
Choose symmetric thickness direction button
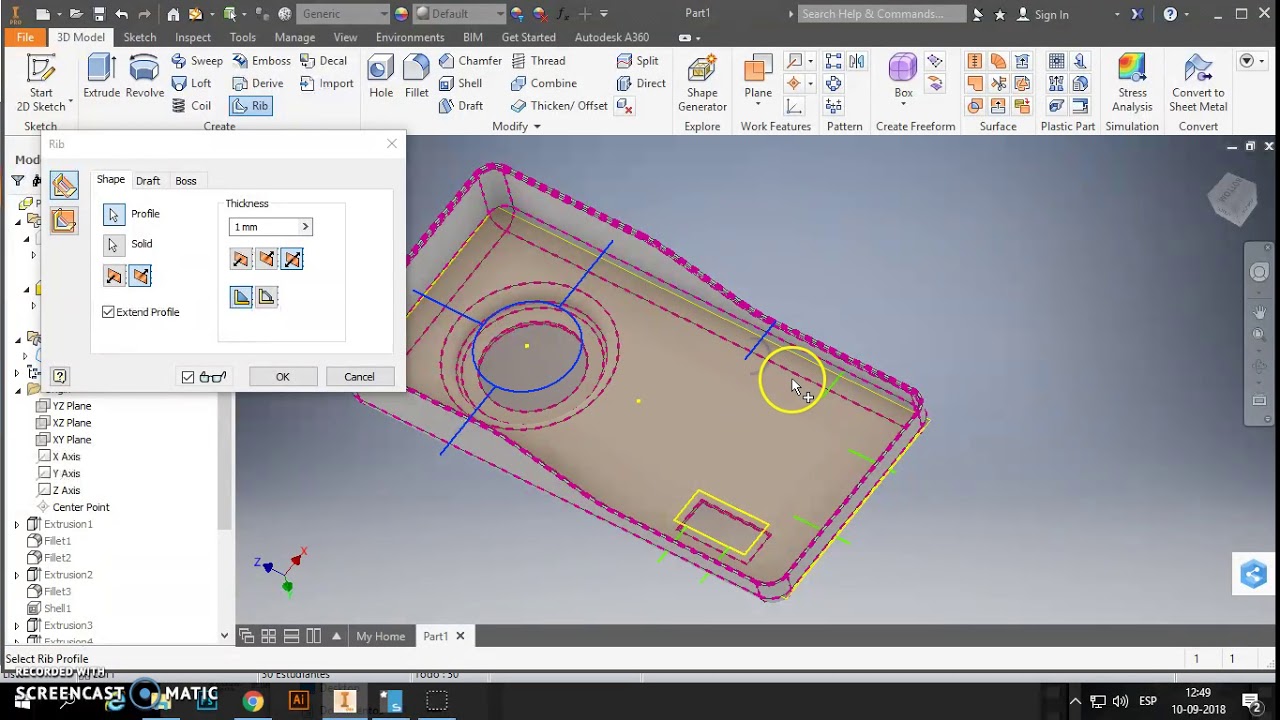(x=292, y=260)
